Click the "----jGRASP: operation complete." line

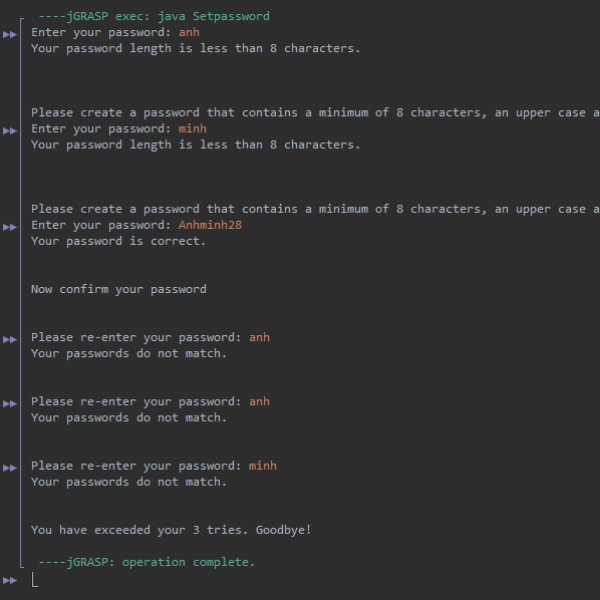(147, 562)
